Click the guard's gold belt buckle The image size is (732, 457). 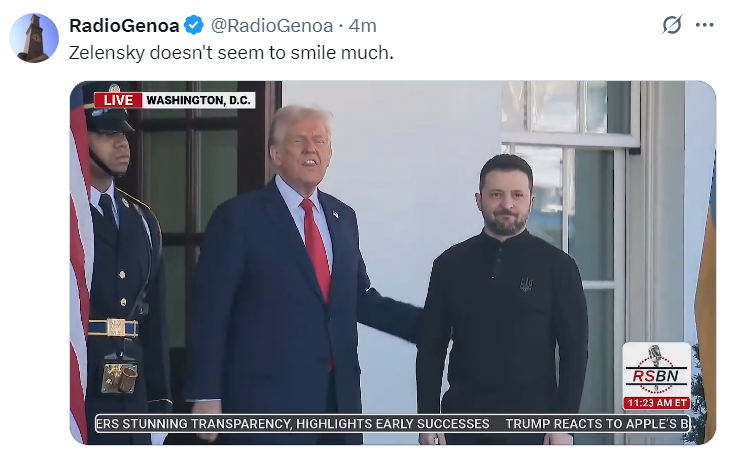[x=116, y=327]
